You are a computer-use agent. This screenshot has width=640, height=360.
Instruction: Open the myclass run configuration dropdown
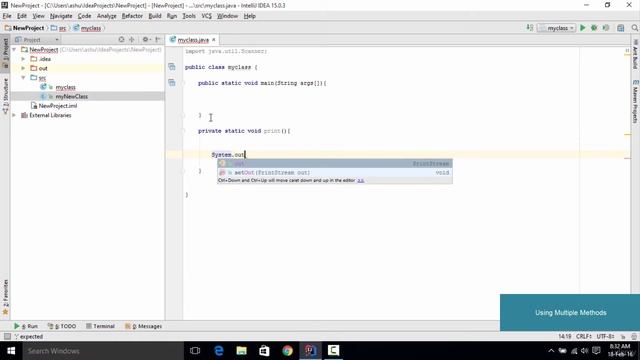(557, 28)
